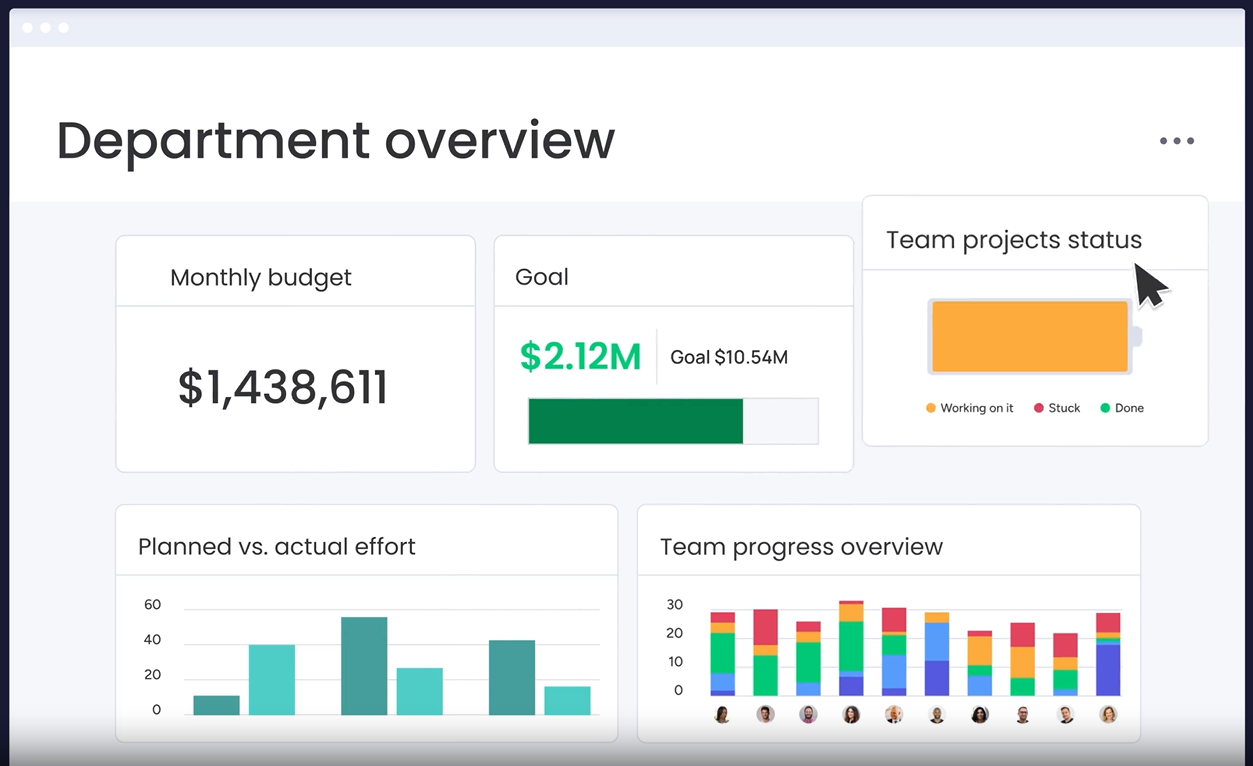Screen dimensions: 1253x766
Task: Select the fifth avatar under Team progress chart
Action: pyautogui.click(x=894, y=714)
